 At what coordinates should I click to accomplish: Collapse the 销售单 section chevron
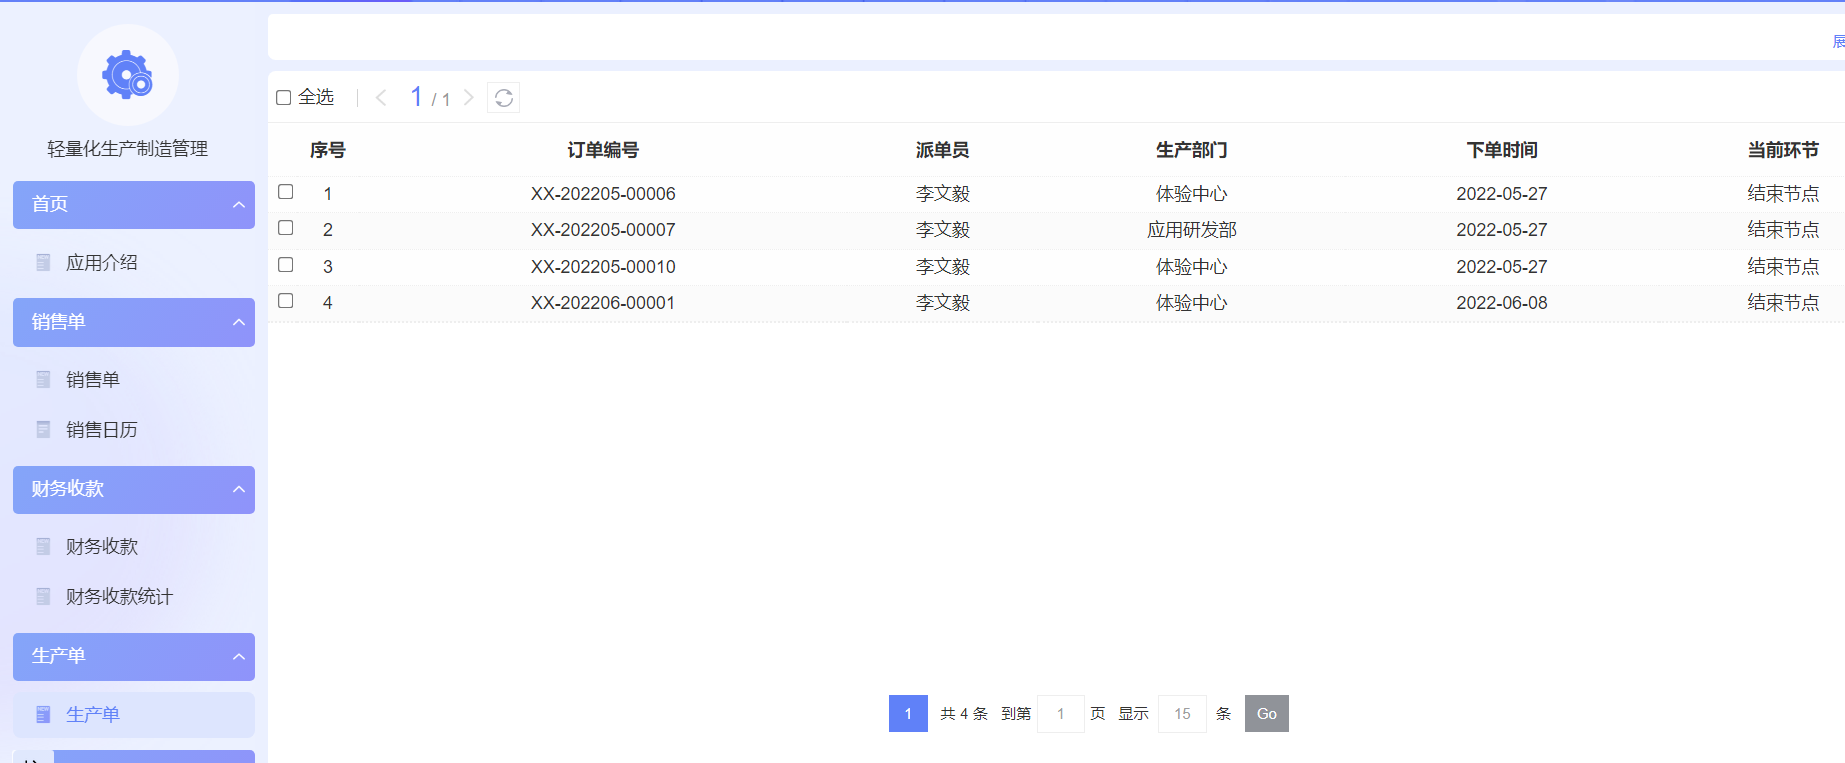238,322
